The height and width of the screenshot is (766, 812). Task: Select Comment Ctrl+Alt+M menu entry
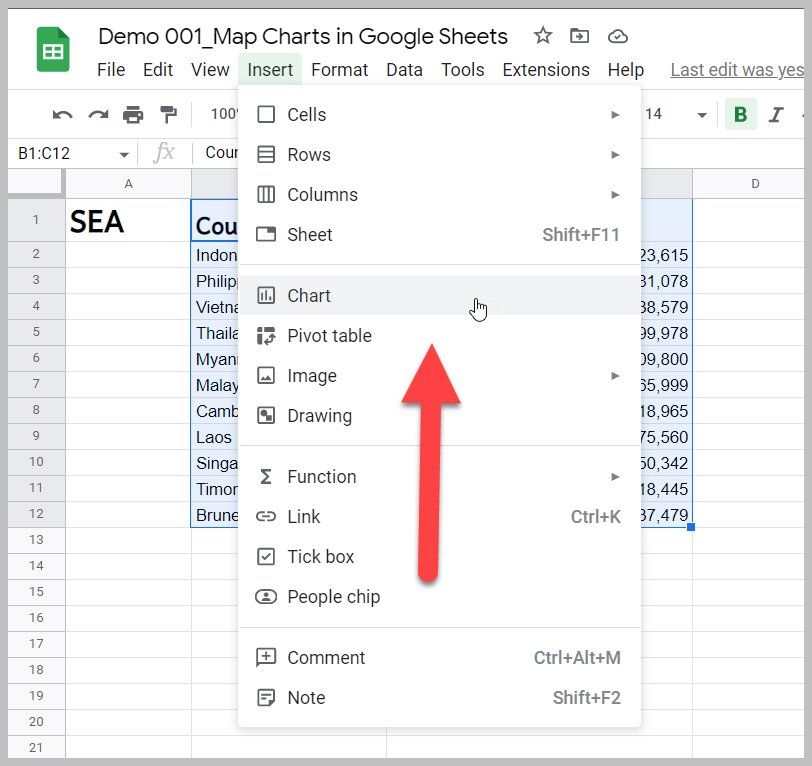click(x=440, y=657)
